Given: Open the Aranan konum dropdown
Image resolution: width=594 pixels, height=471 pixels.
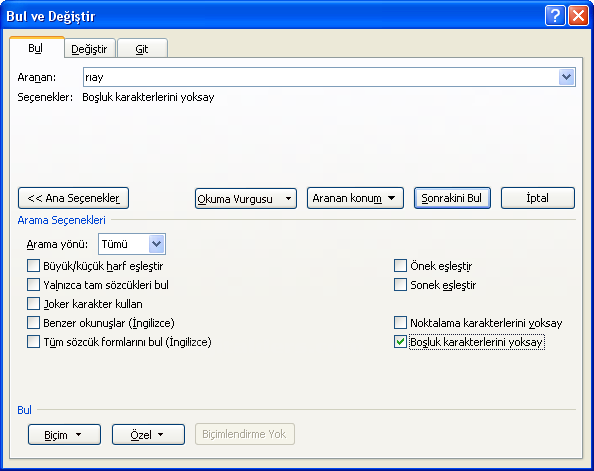Looking at the screenshot, I should coord(355,198).
